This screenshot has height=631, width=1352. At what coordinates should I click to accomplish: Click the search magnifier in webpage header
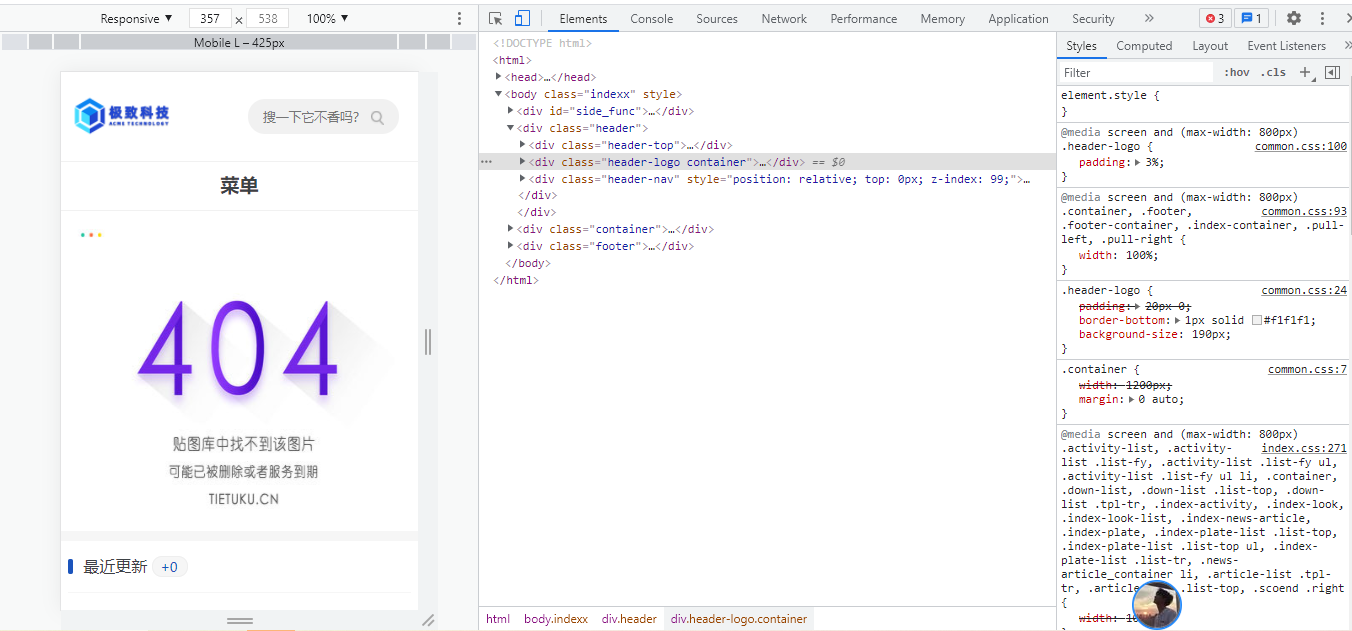pyautogui.click(x=377, y=118)
